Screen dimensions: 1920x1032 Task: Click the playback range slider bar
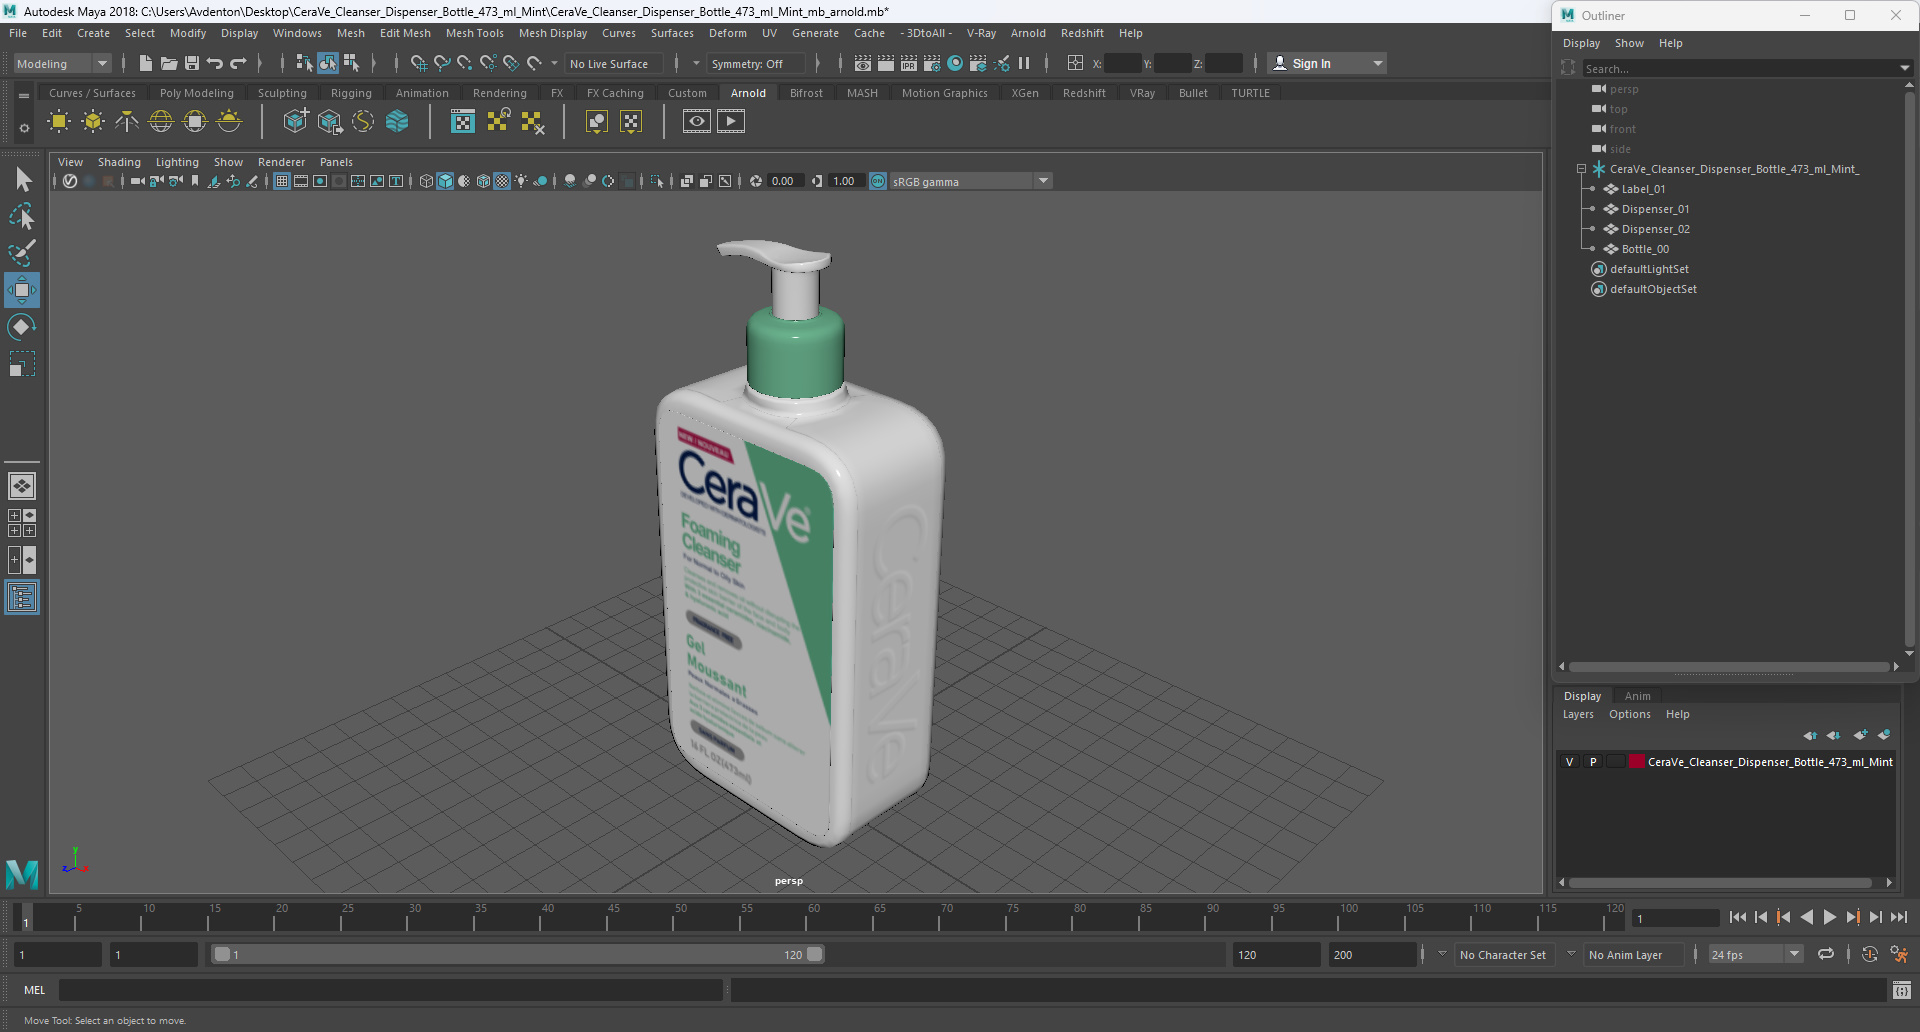point(518,955)
